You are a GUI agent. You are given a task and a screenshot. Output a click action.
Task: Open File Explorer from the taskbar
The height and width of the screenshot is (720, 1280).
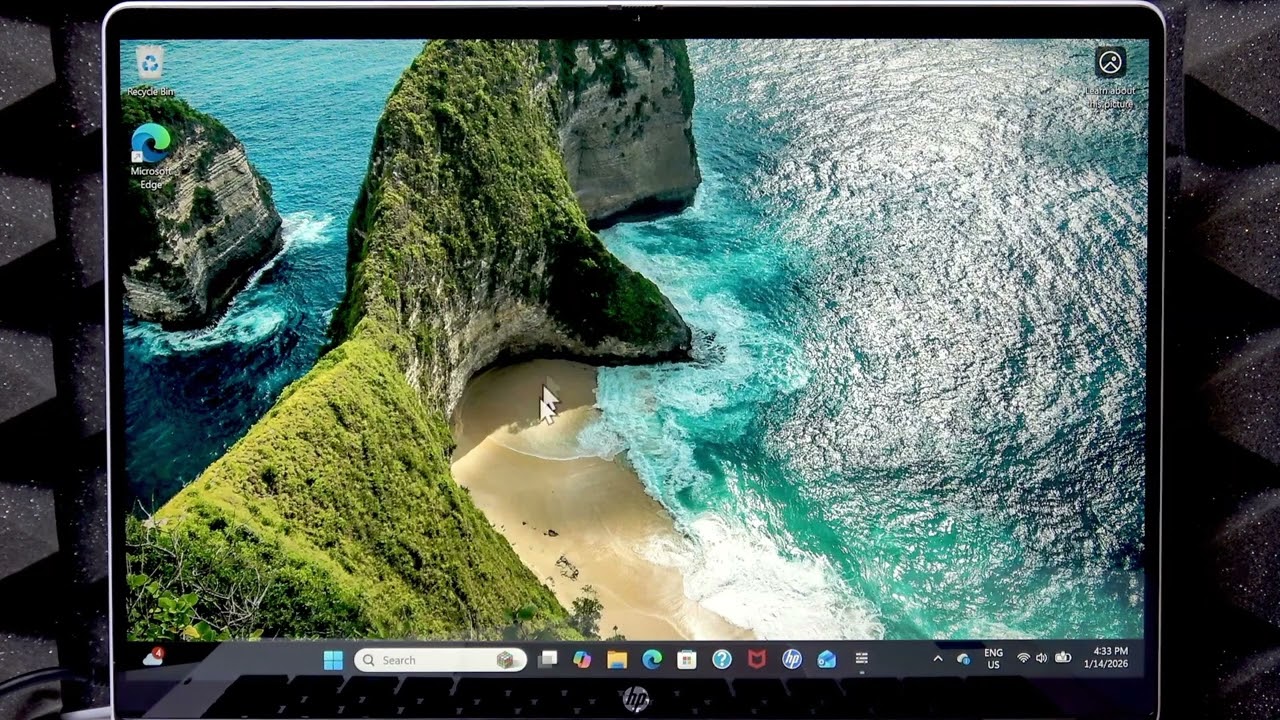point(617,659)
